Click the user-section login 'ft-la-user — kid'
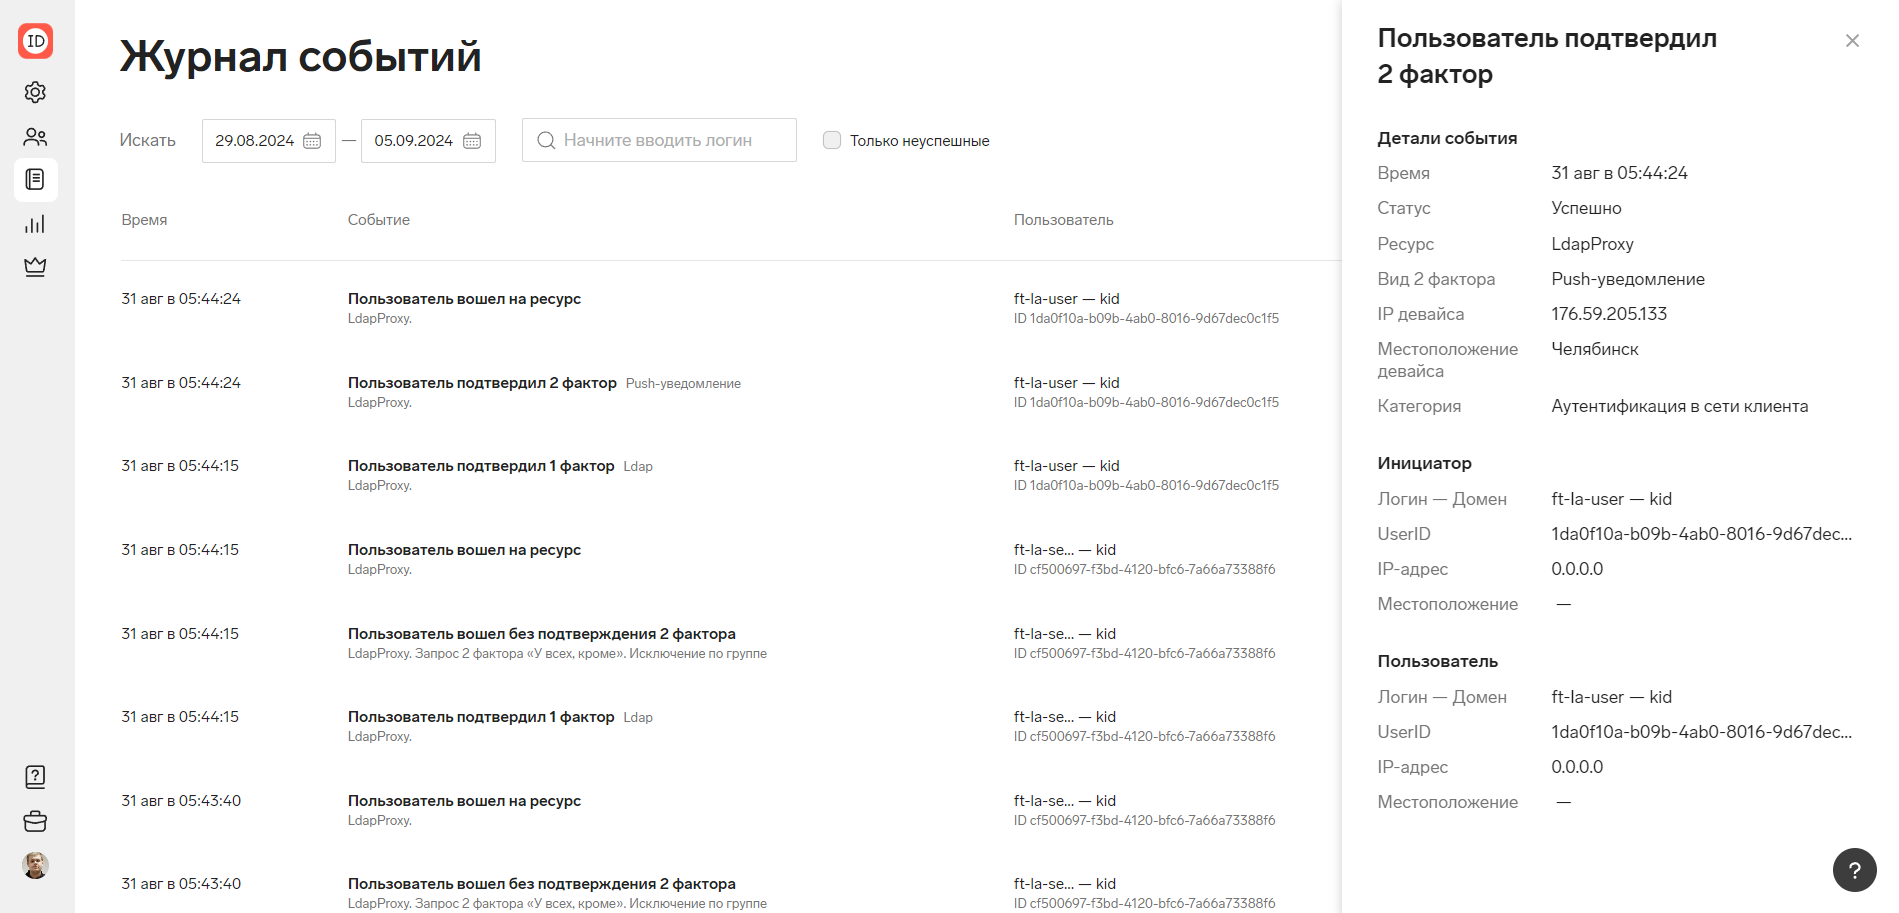This screenshot has height=913, width=1899. (x=1611, y=697)
